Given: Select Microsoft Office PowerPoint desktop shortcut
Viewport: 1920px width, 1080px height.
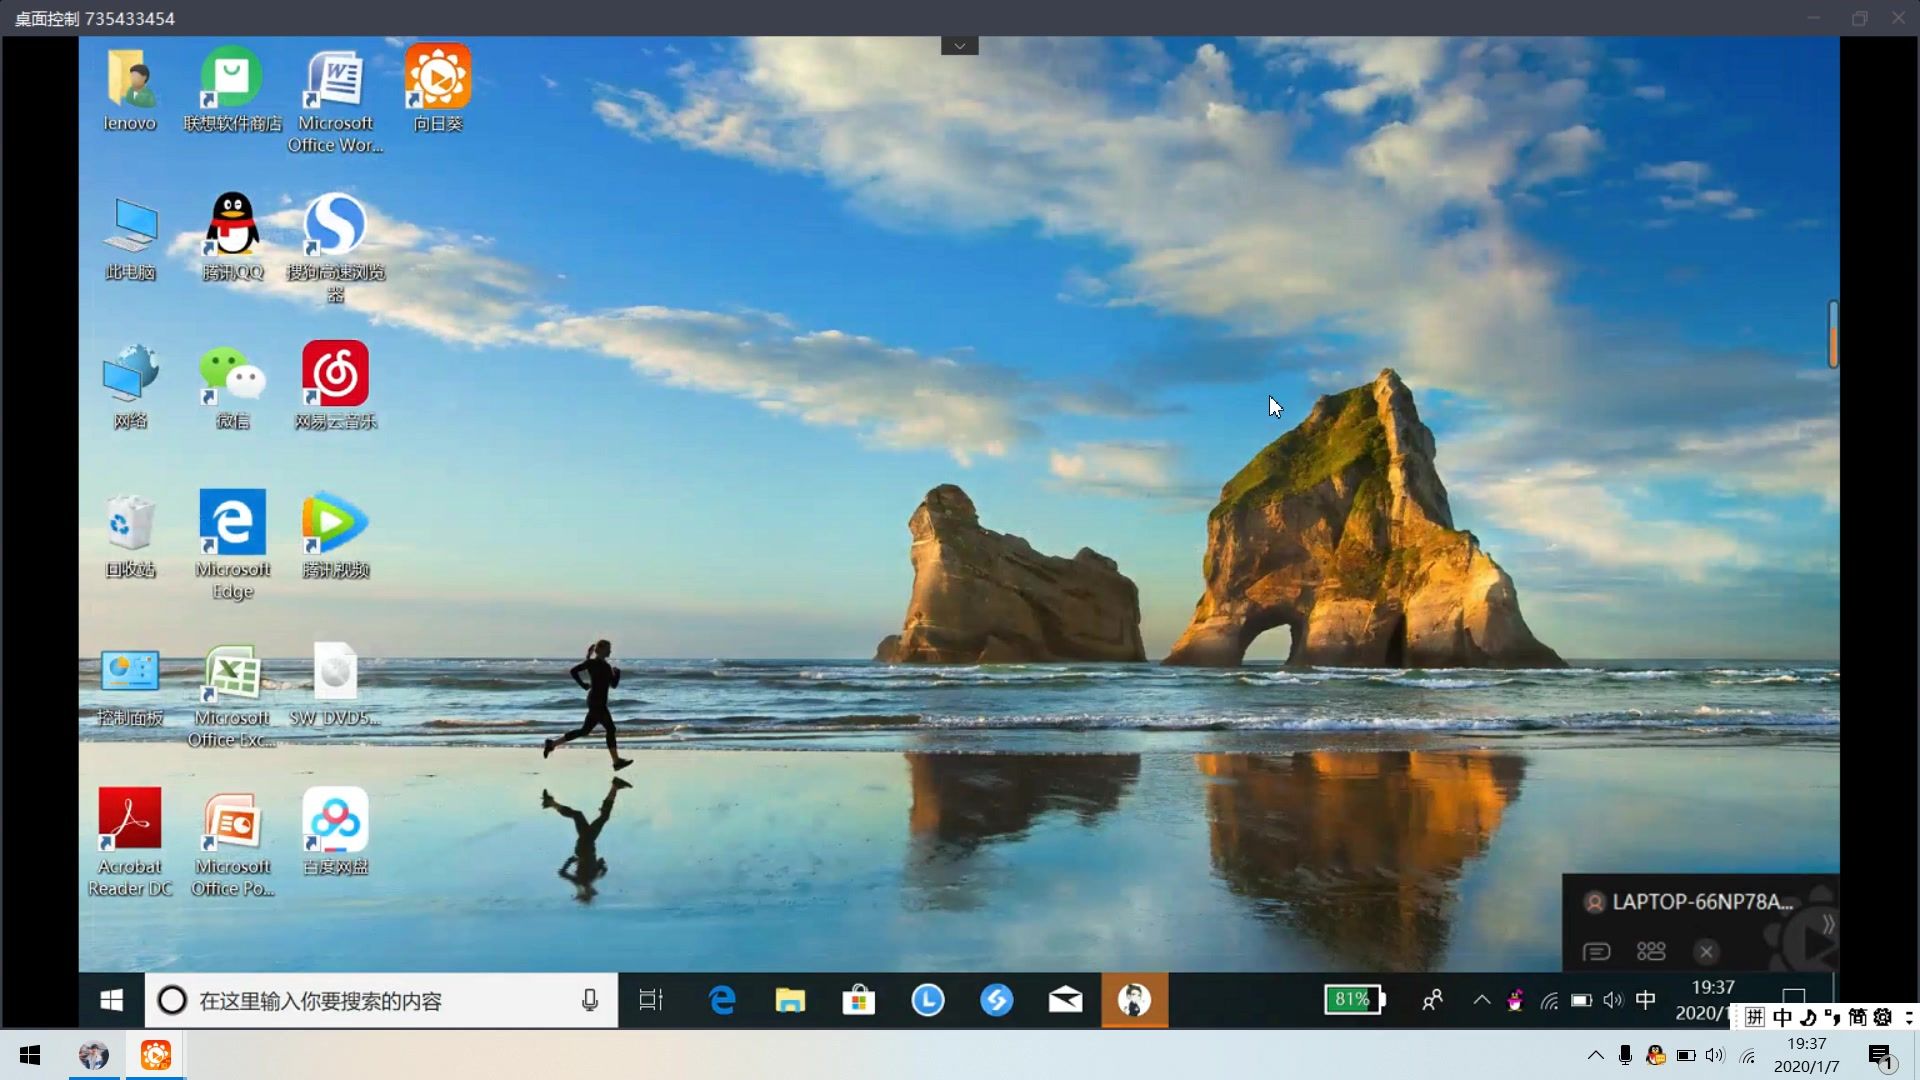Looking at the screenshot, I should click(x=232, y=843).
